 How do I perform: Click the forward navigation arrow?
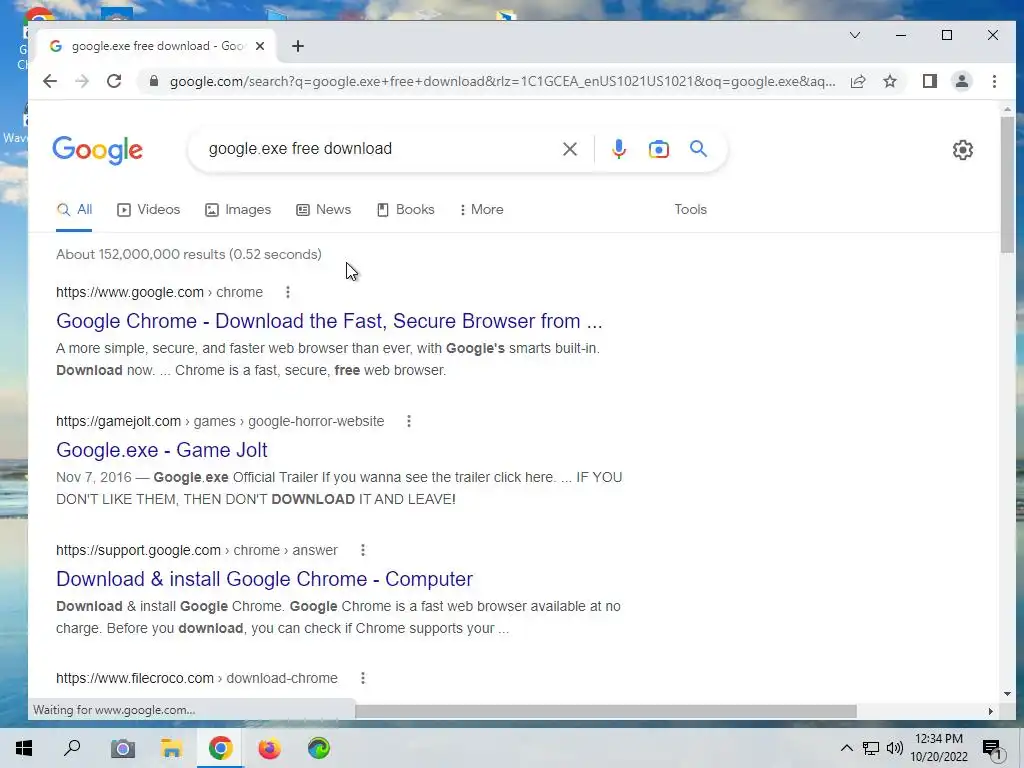point(82,81)
